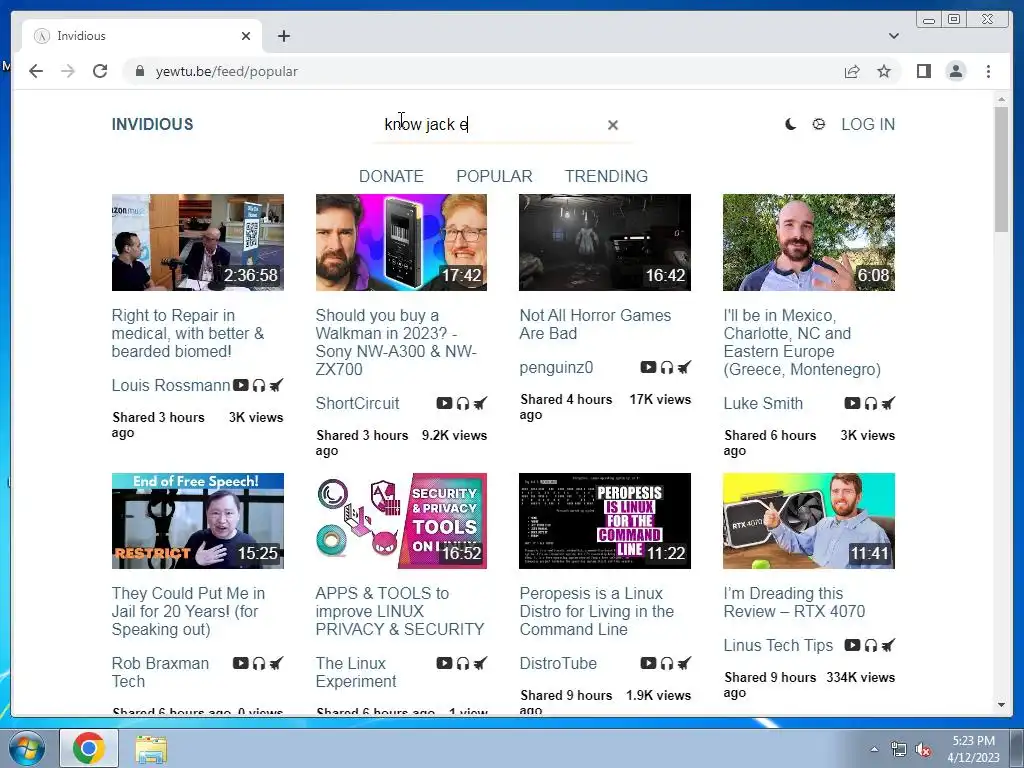Bookmark this page star icon
The height and width of the screenshot is (768, 1024).
click(x=884, y=71)
